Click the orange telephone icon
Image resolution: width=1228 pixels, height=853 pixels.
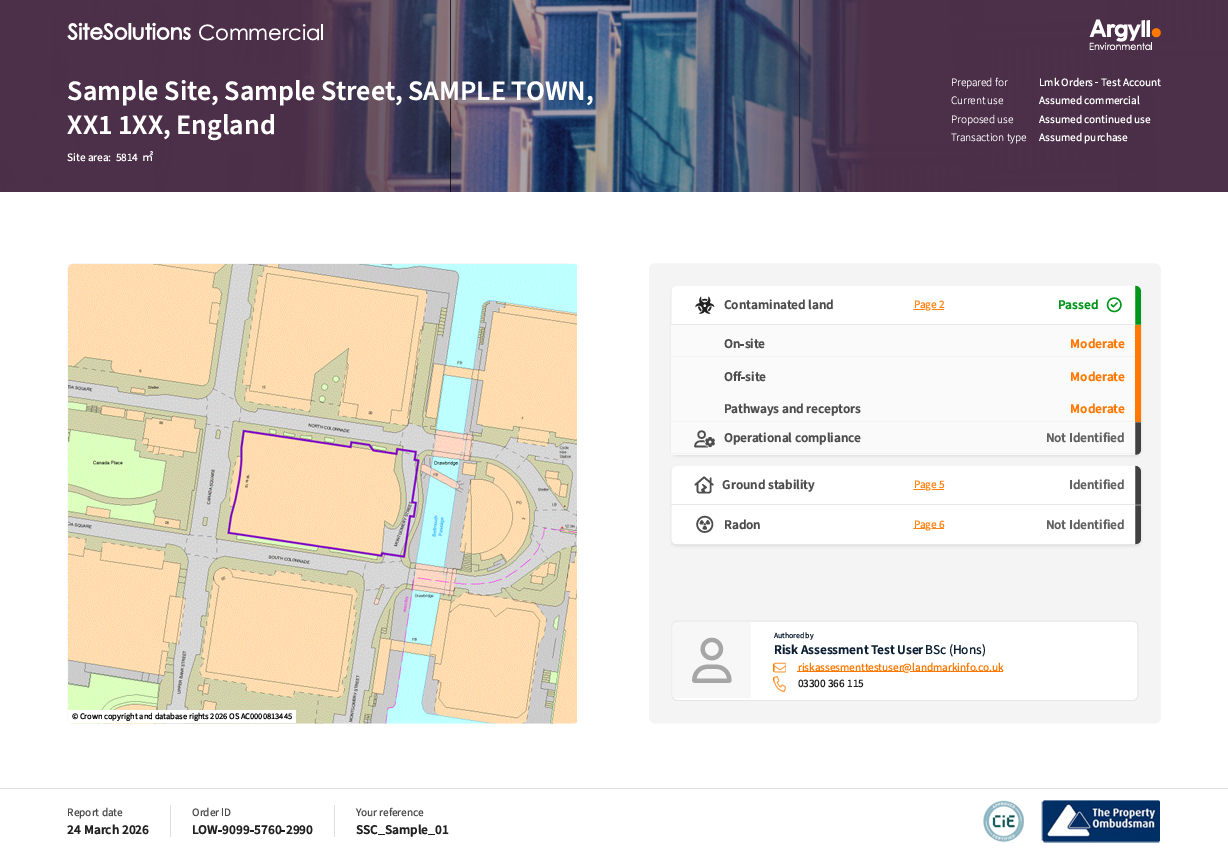(x=780, y=684)
